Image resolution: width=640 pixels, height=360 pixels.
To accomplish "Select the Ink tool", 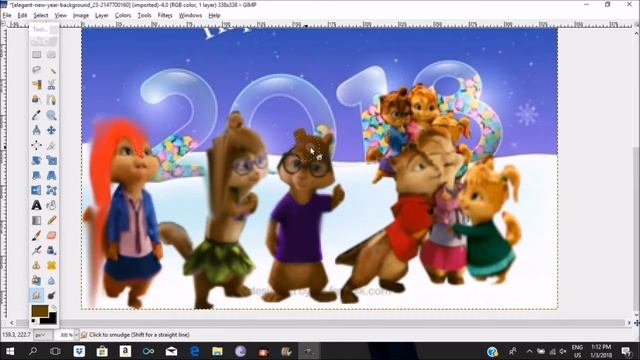I will coord(51,250).
